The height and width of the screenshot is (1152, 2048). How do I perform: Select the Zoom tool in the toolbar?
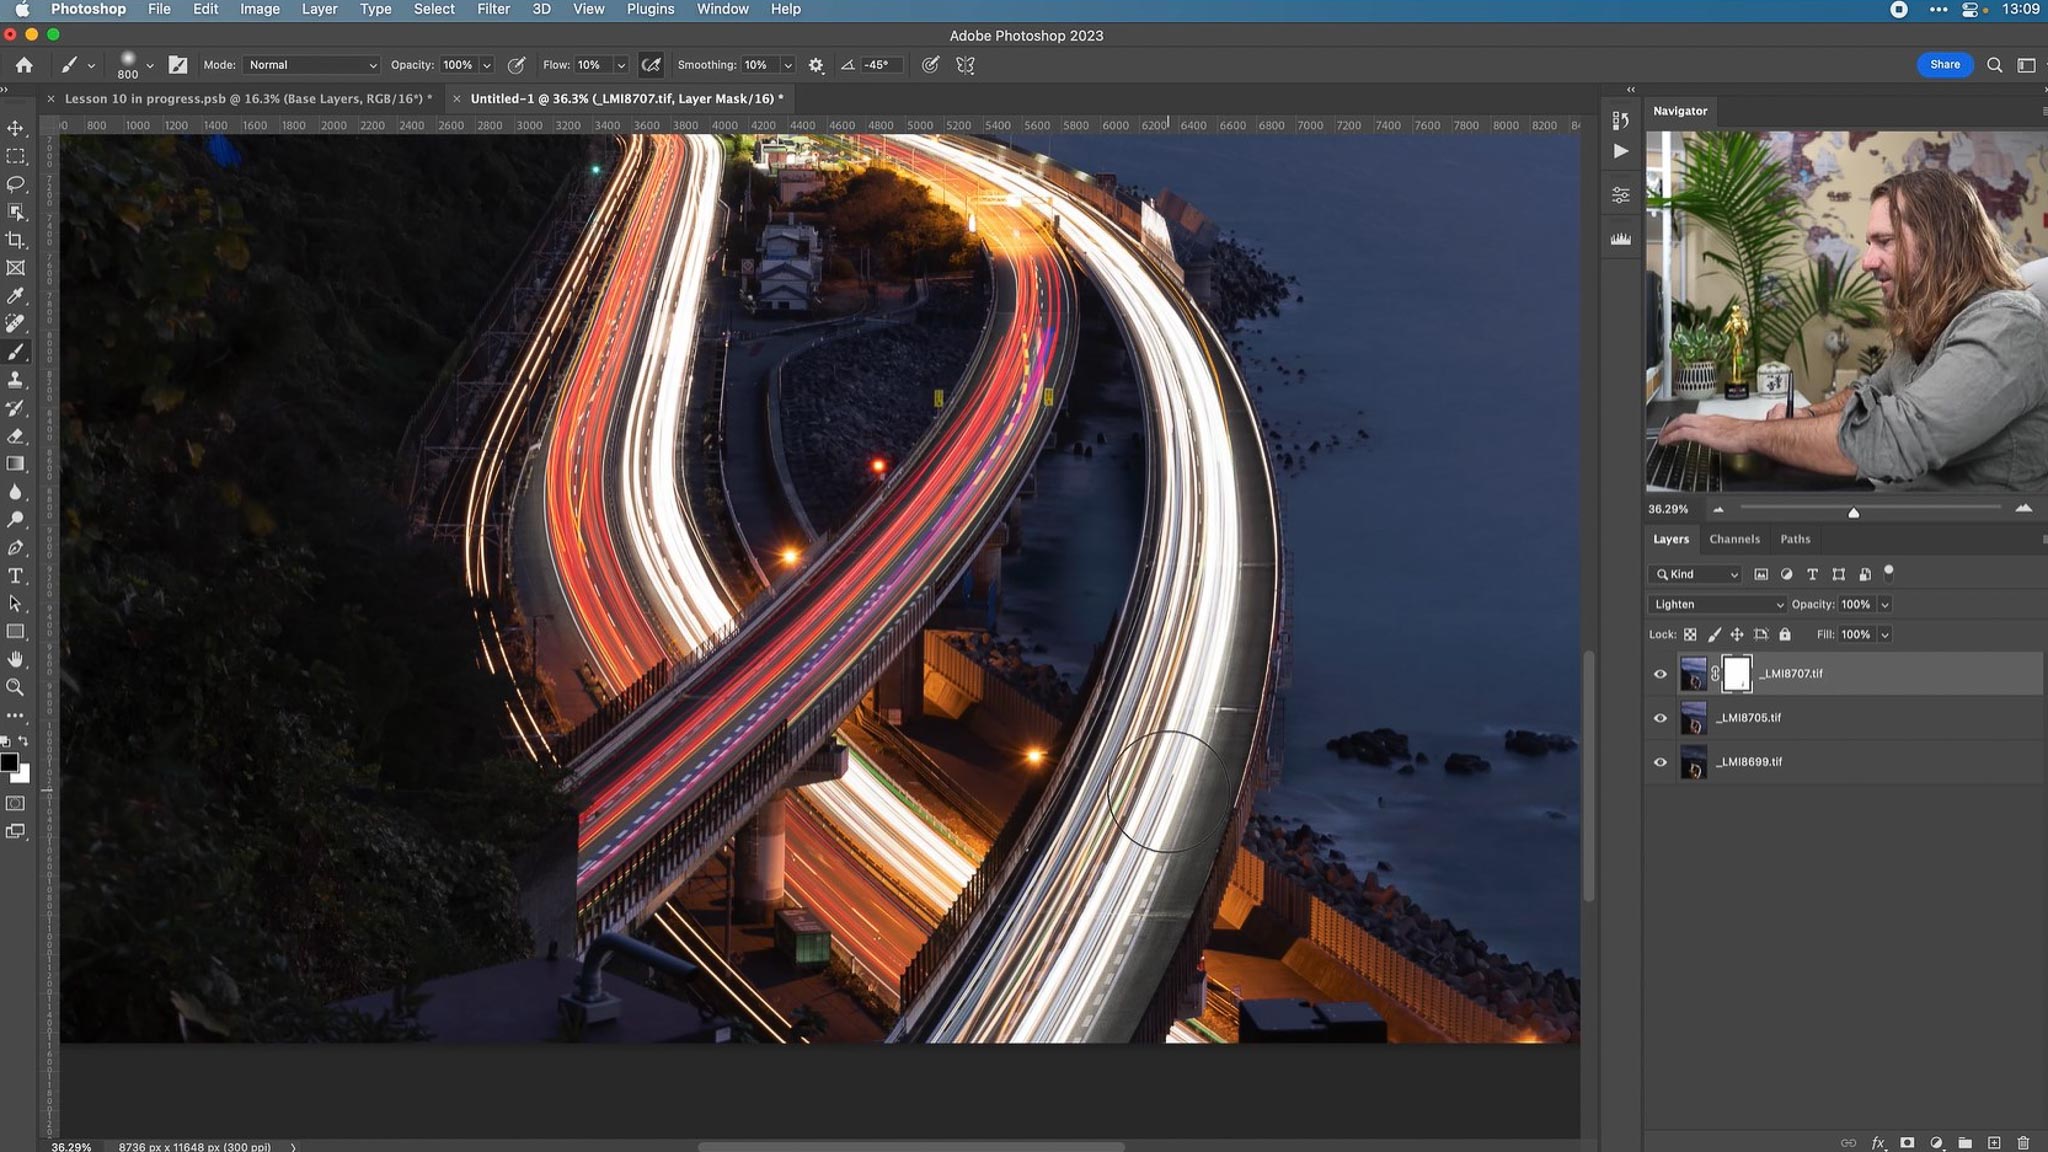click(x=15, y=687)
